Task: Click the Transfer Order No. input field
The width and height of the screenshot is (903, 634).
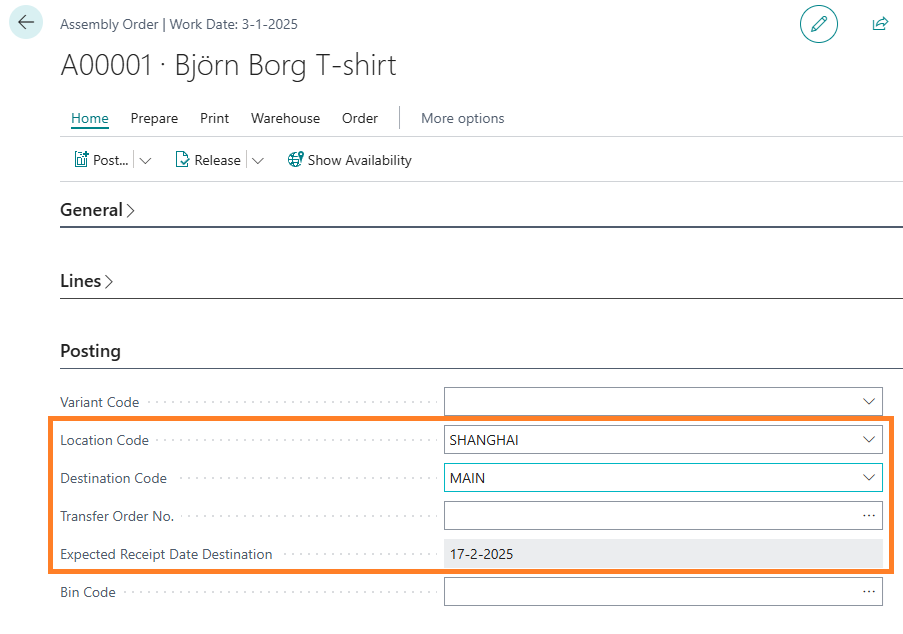Action: tap(648, 516)
